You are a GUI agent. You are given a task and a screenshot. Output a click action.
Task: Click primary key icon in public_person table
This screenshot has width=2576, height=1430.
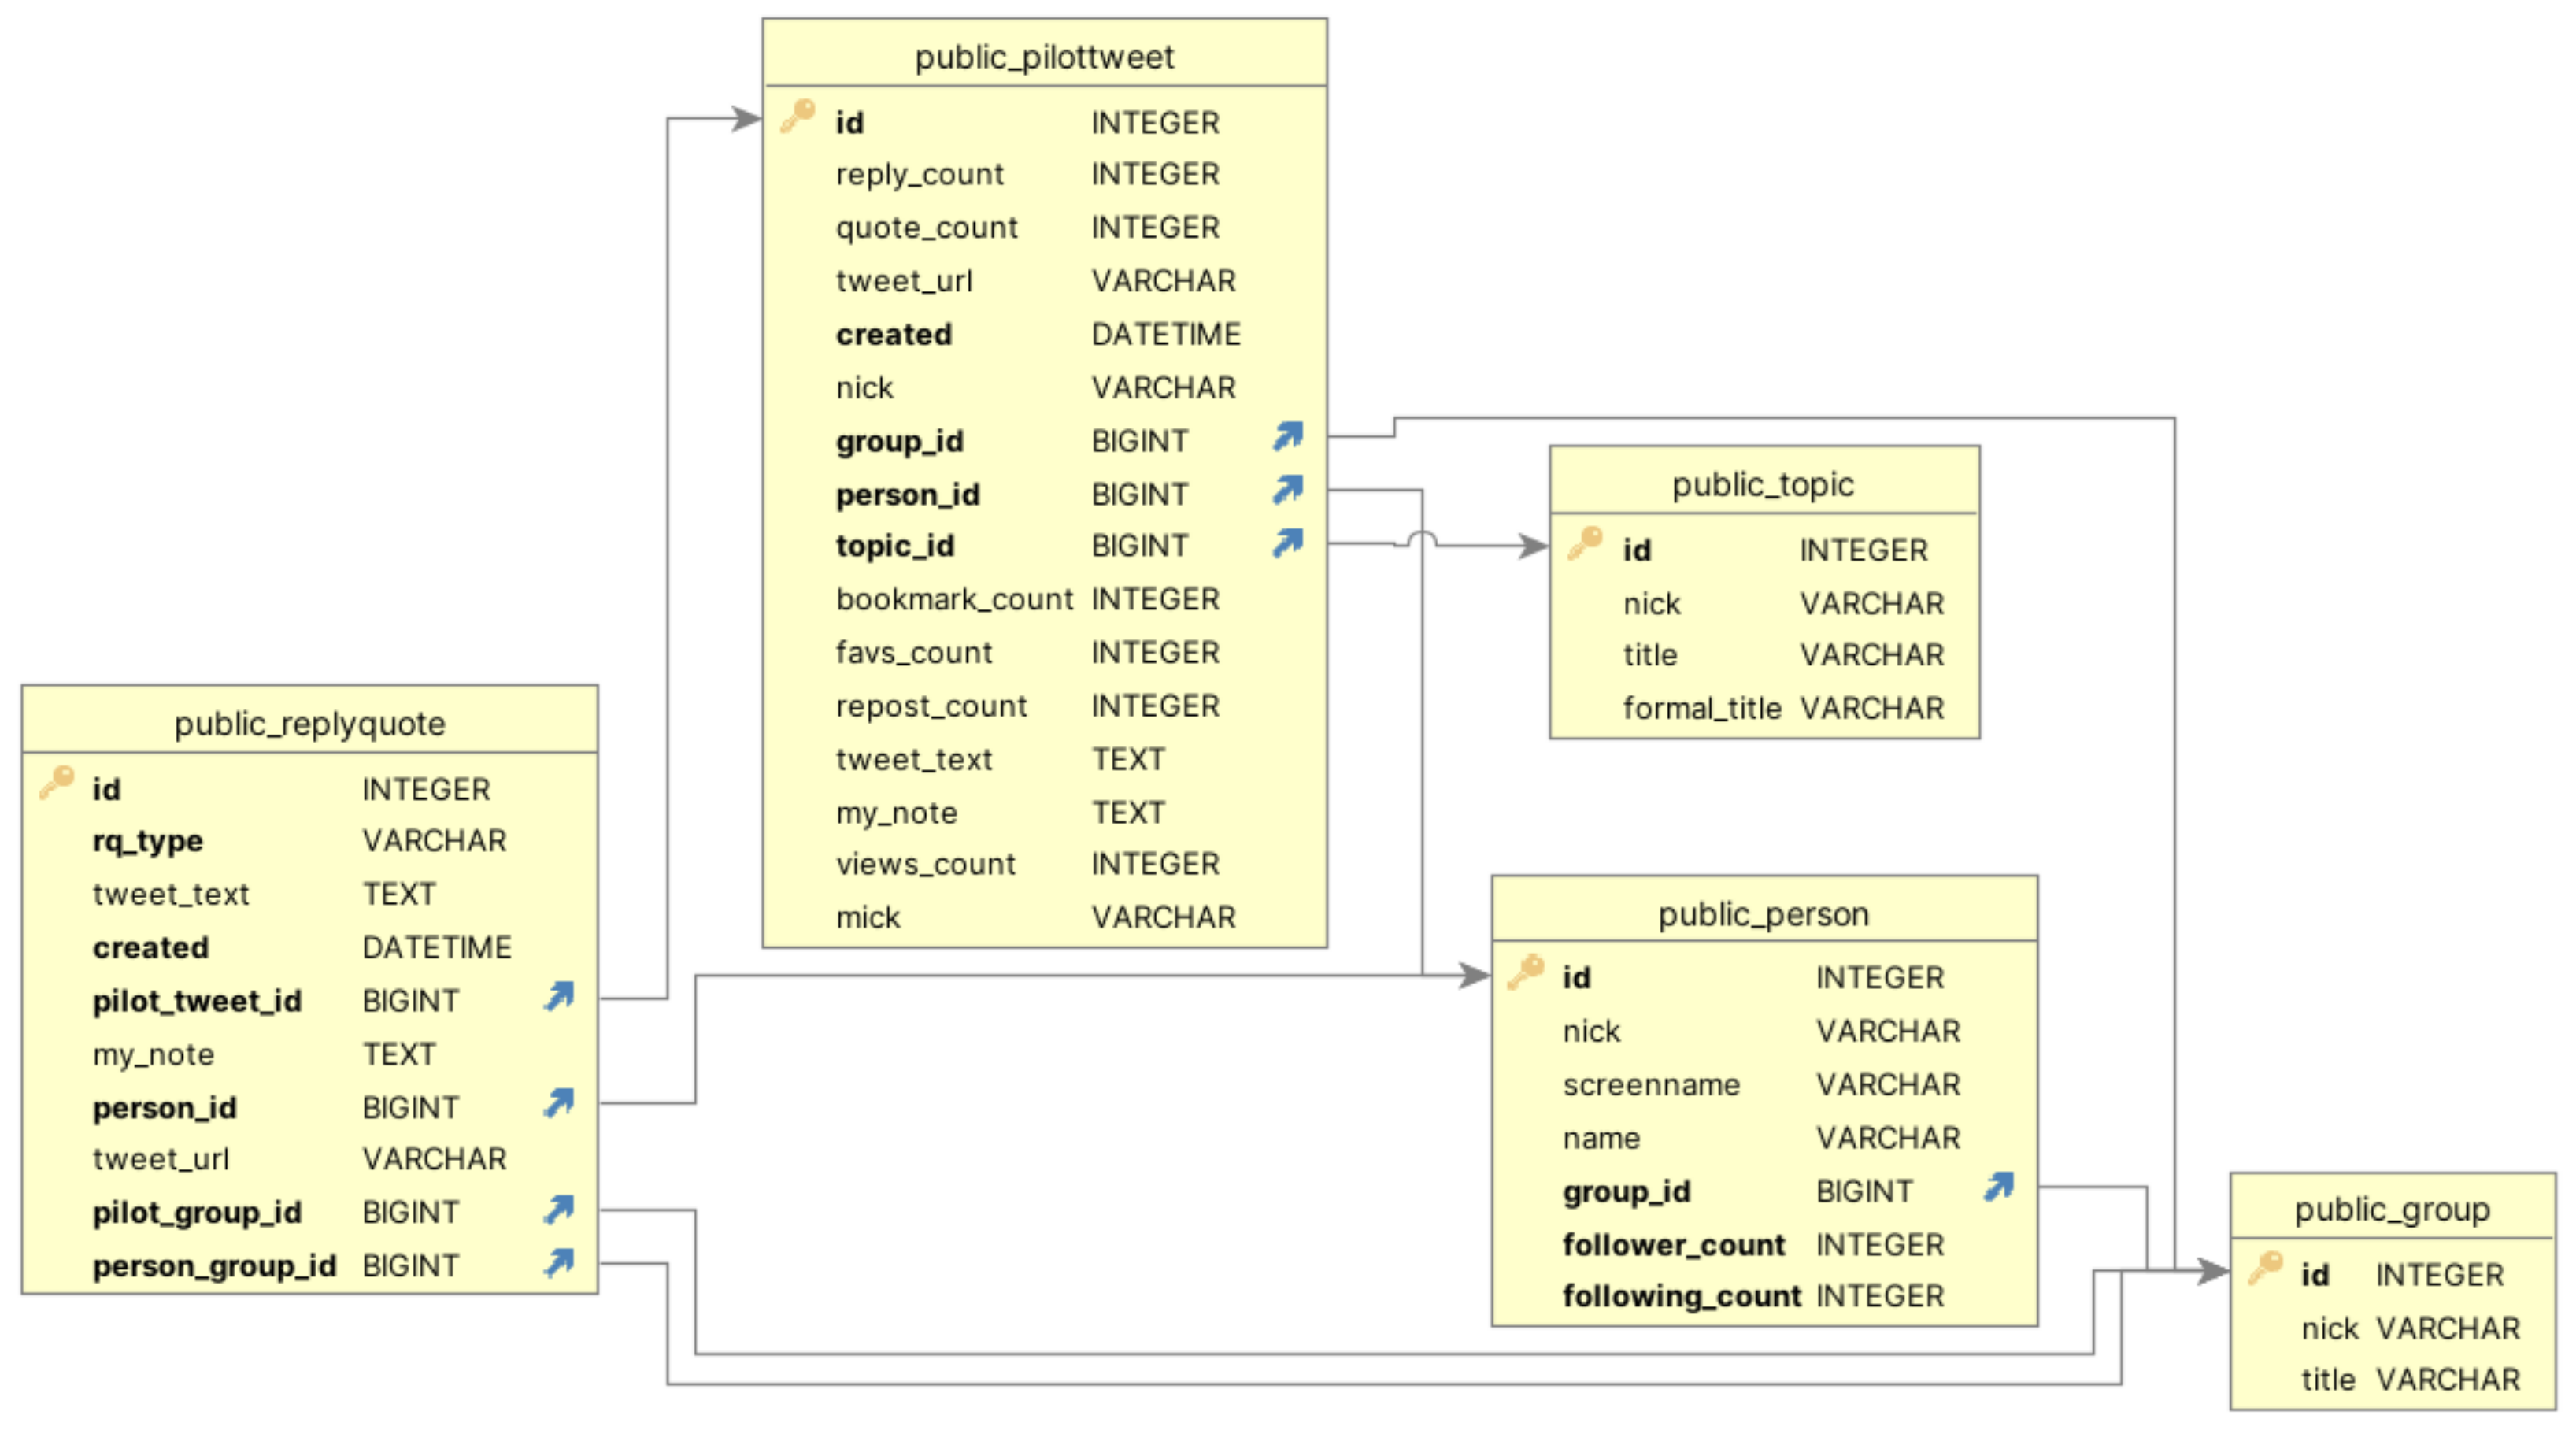[1526, 972]
